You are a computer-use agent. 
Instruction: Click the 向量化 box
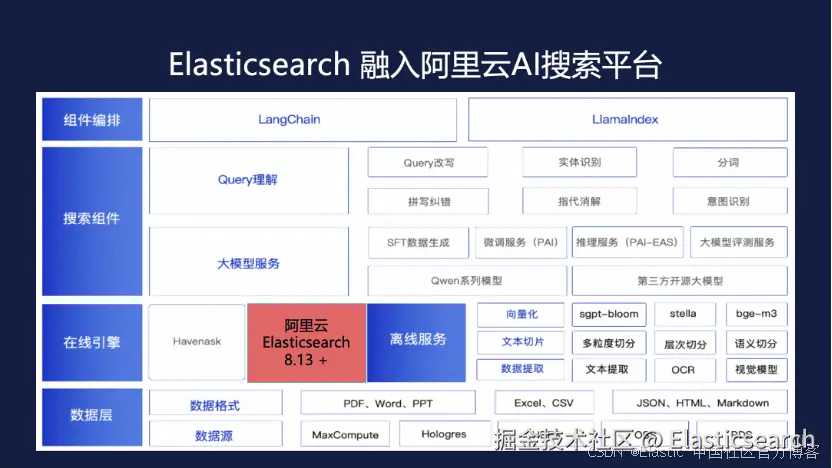coord(521,315)
